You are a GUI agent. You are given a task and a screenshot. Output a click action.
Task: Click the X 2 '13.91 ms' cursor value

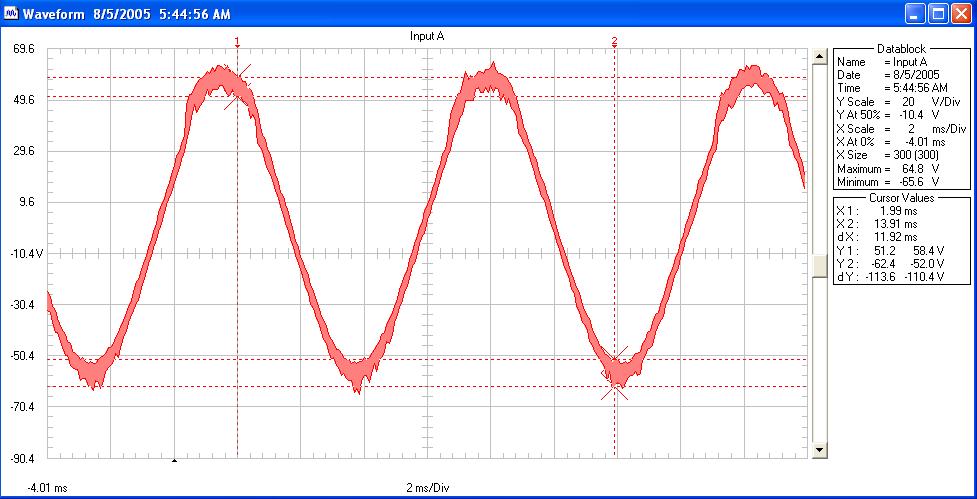pos(876,224)
